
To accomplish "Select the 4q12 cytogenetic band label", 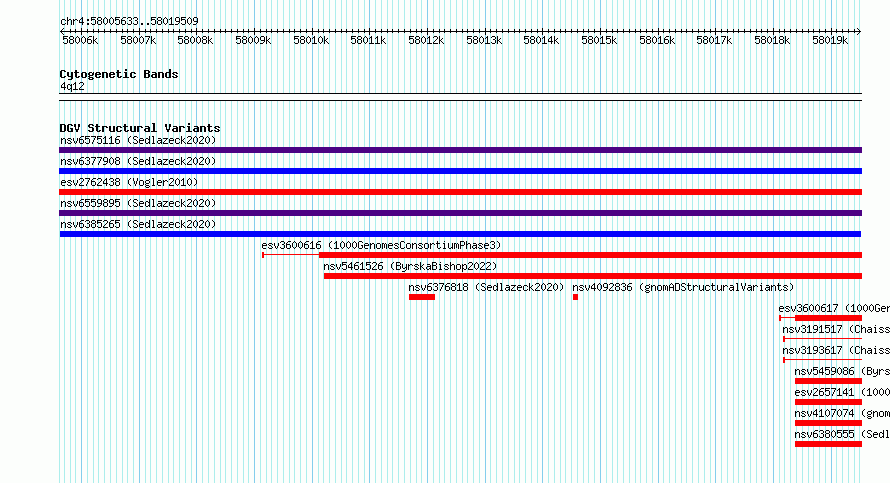I will tap(72, 86).
